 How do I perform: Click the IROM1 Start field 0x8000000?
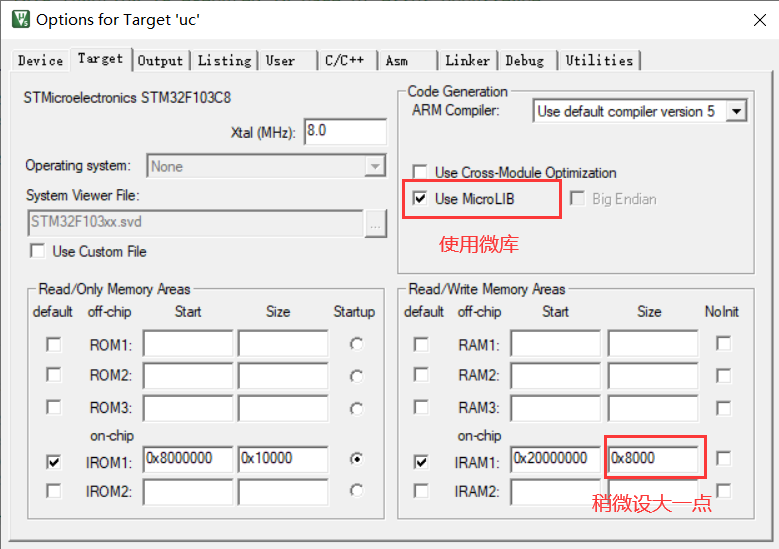[188, 459]
